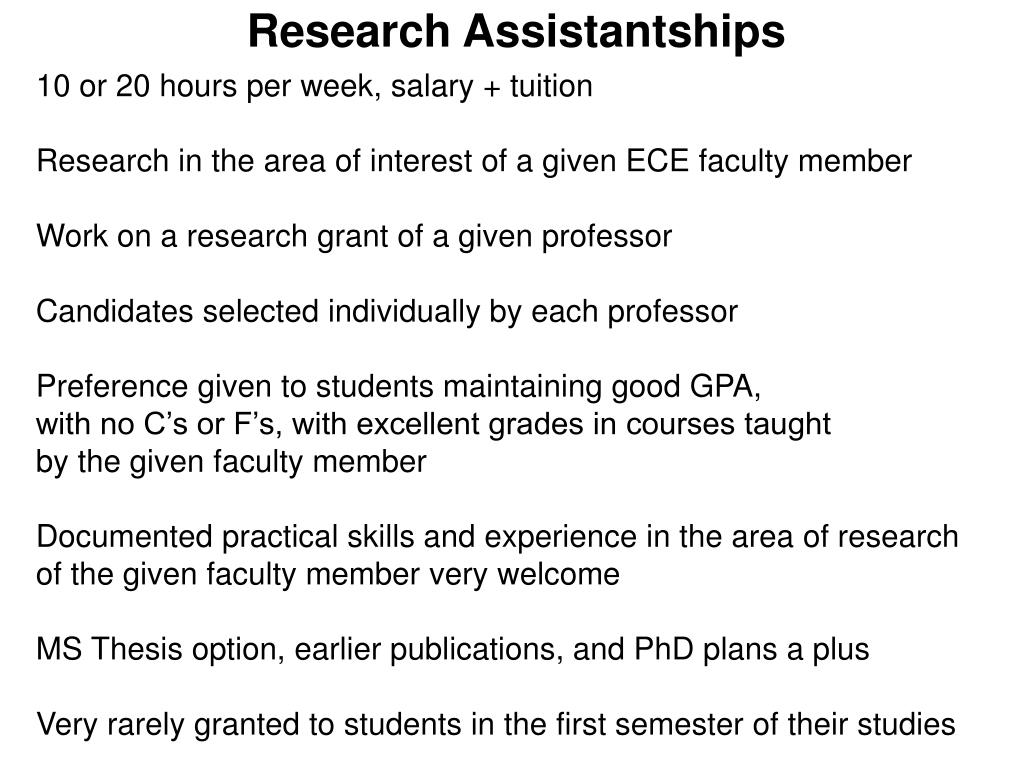Image resolution: width=1024 pixels, height=768 pixels.
Task: Click the line about no C's or F's
Action: [x=434, y=424]
